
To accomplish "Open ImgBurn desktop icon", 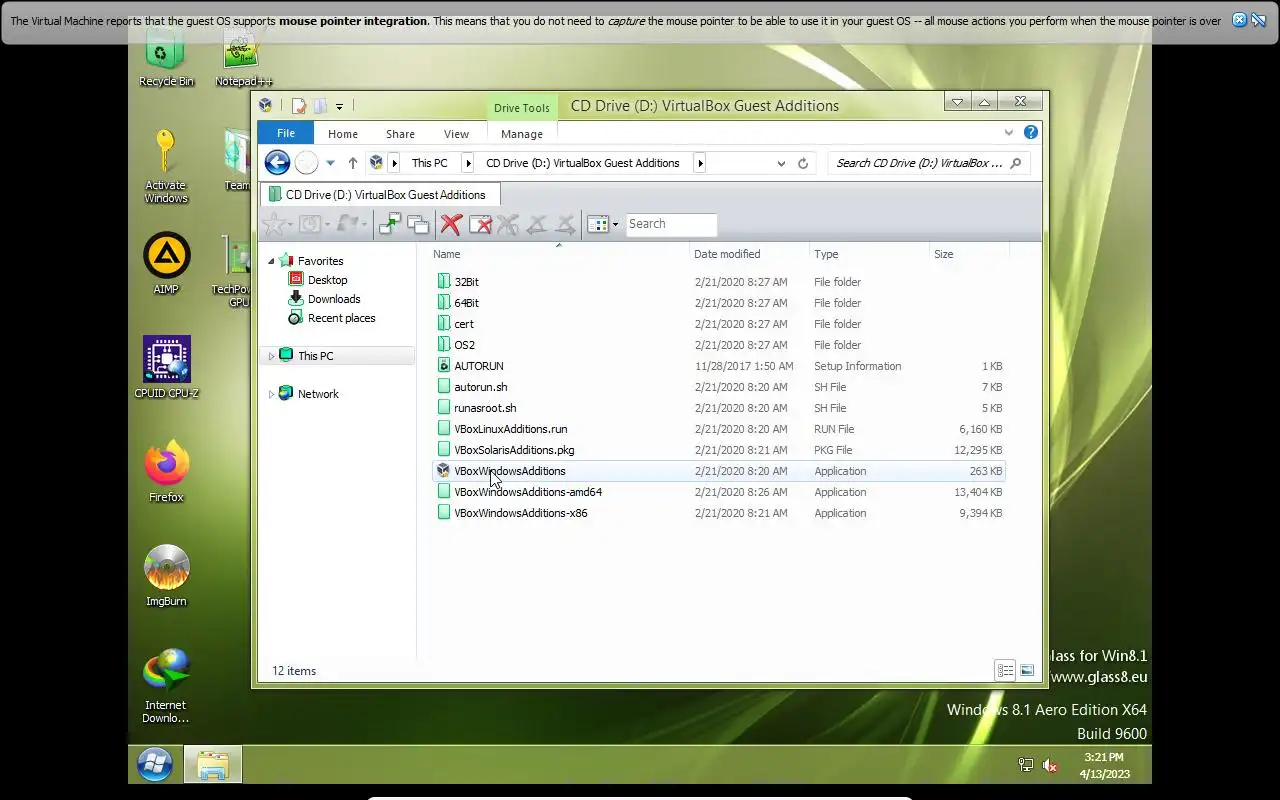I will [166, 576].
